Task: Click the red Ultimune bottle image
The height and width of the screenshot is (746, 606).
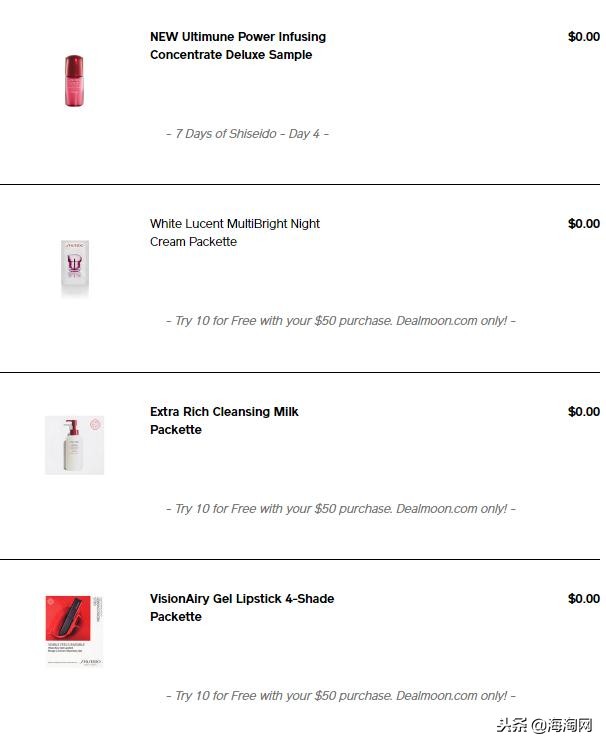Action: (x=75, y=81)
